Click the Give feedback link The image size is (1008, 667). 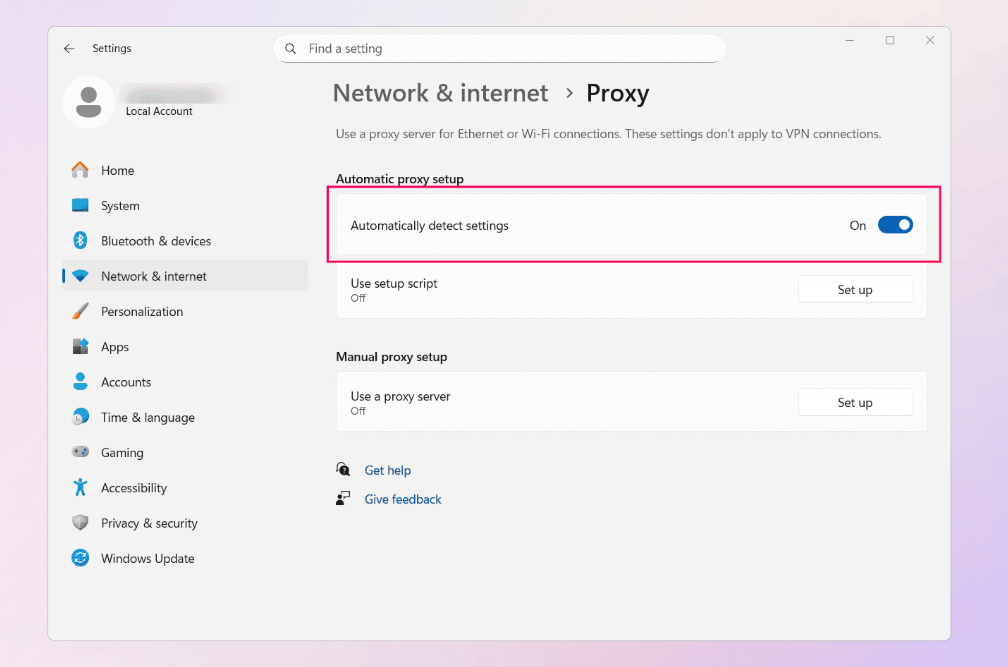click(402, 500)
